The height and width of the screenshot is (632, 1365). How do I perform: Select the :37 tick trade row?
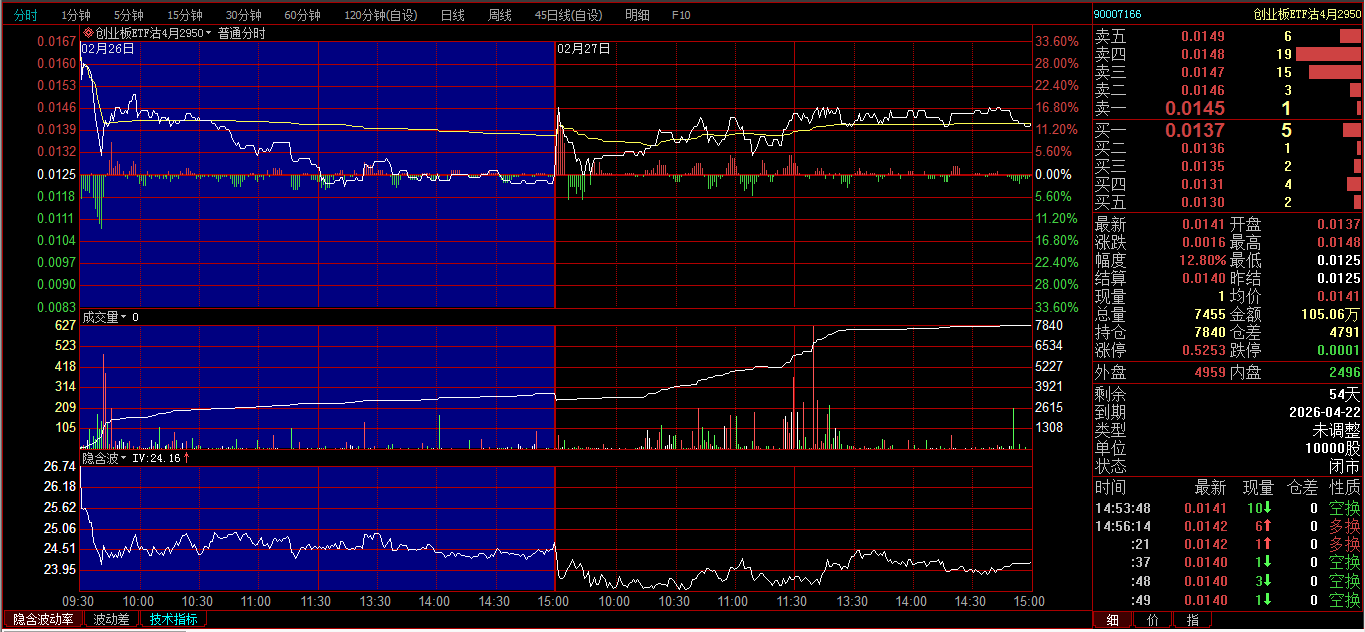pos(1228,562)
